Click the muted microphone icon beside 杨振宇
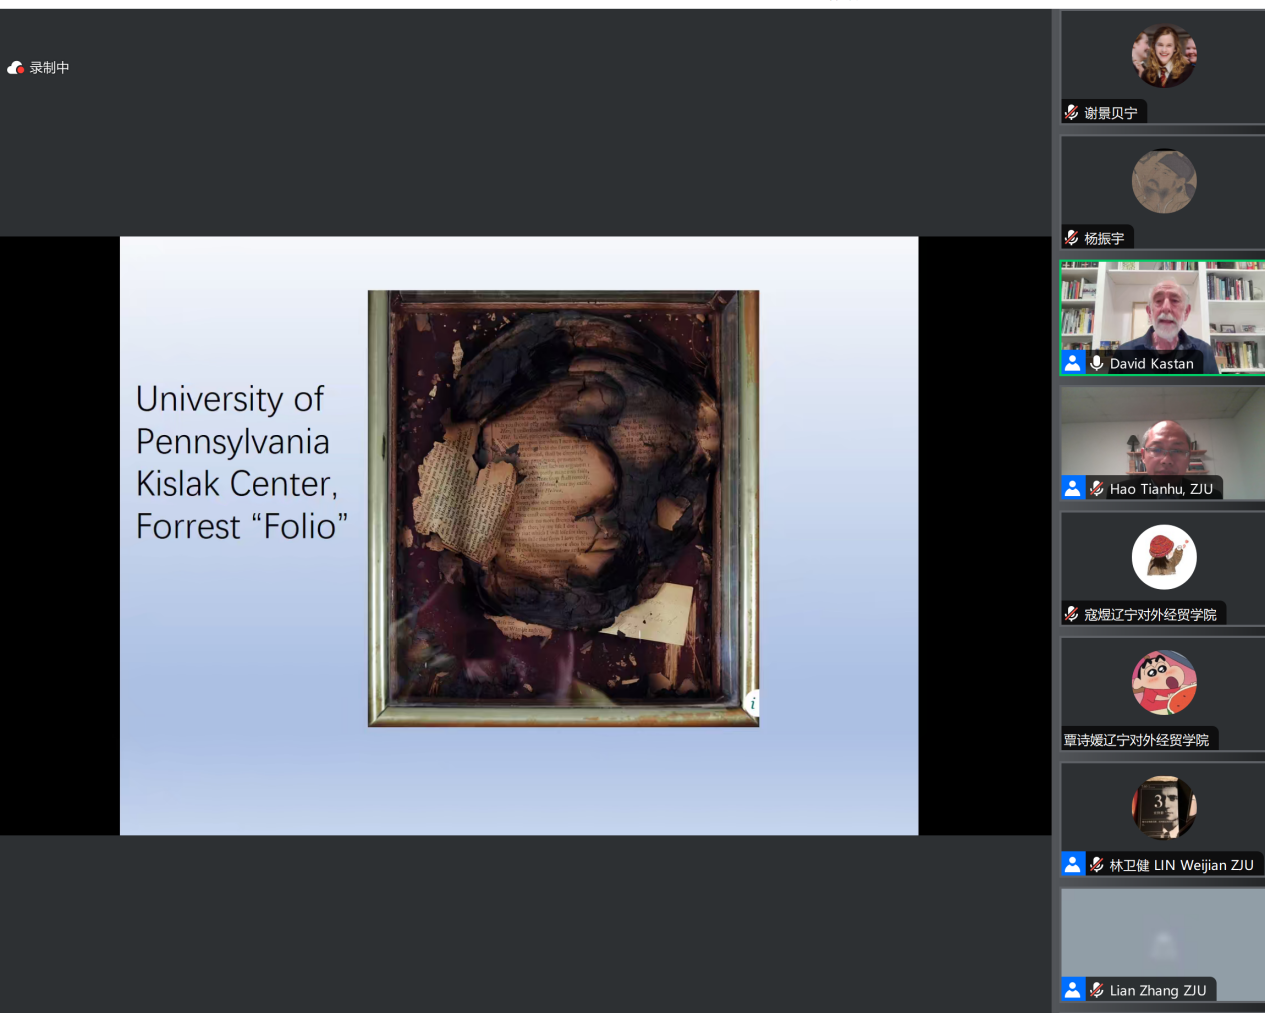Image resolution: width=1265 pixels, height=1013 pixels. 1072,238
